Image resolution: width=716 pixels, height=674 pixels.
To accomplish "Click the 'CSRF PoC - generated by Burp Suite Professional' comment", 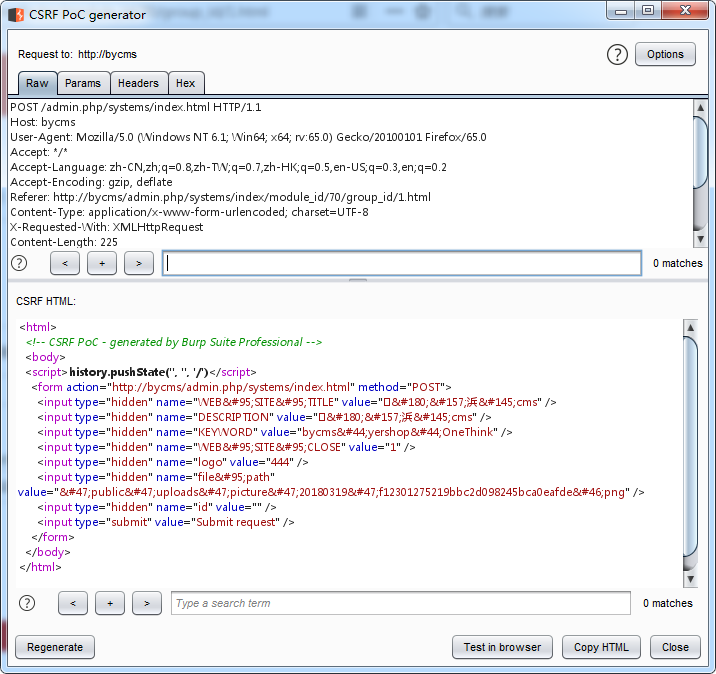I will 174,342.
